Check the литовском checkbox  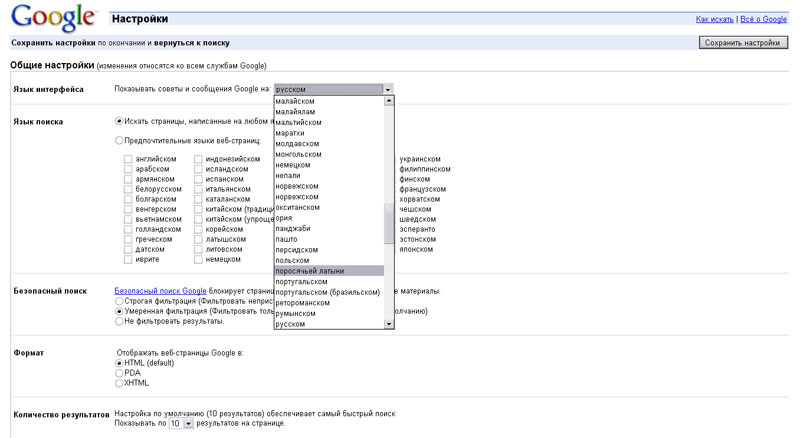click(x=198, y=250)
